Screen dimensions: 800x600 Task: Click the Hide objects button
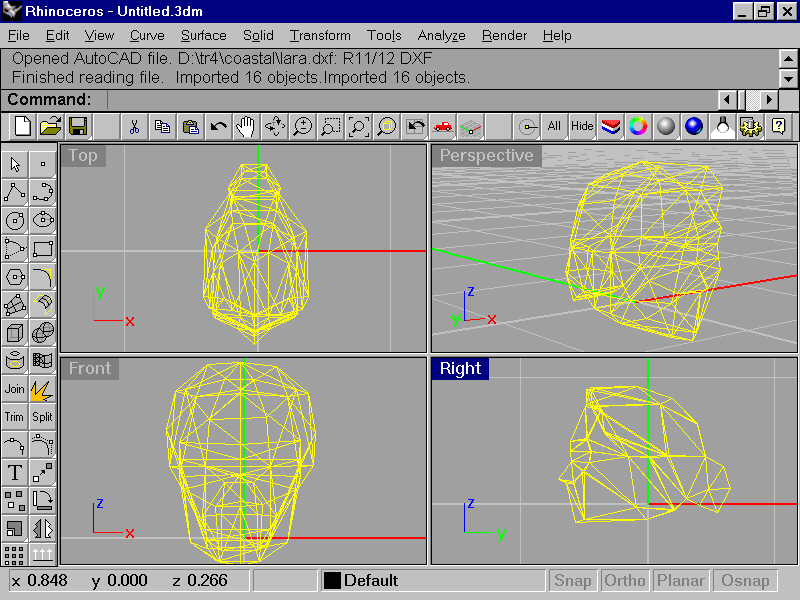tap(582, 127)
